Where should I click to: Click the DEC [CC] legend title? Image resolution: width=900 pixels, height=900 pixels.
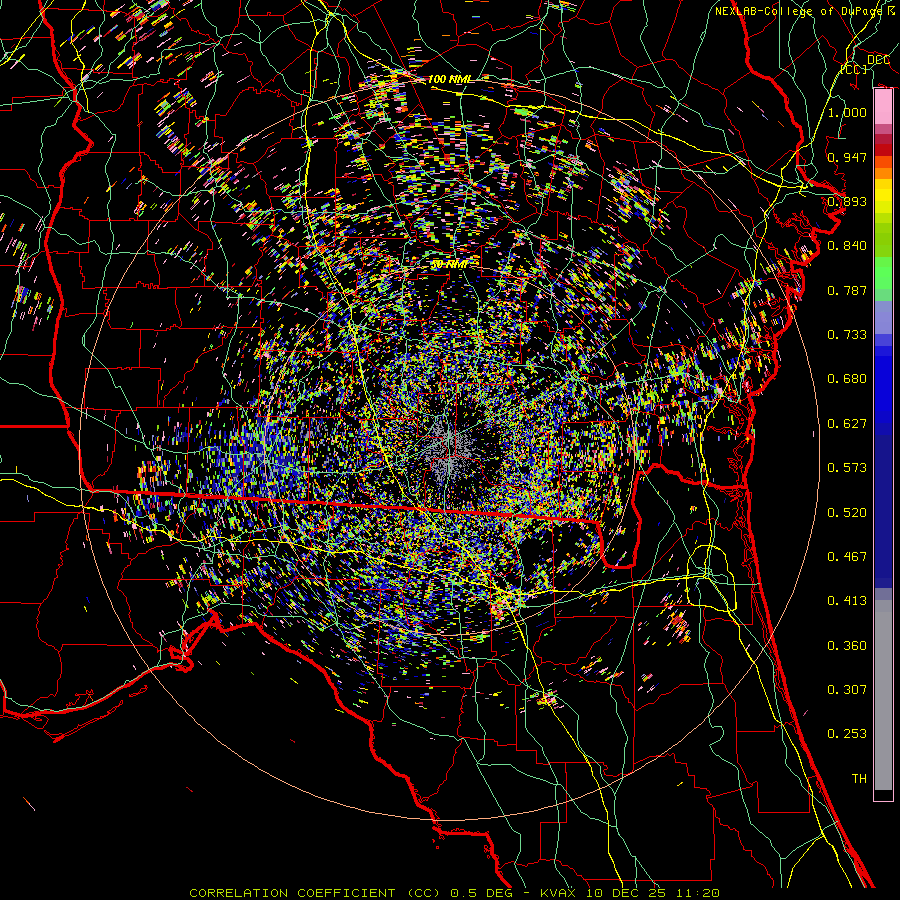(x=866, y=64)
